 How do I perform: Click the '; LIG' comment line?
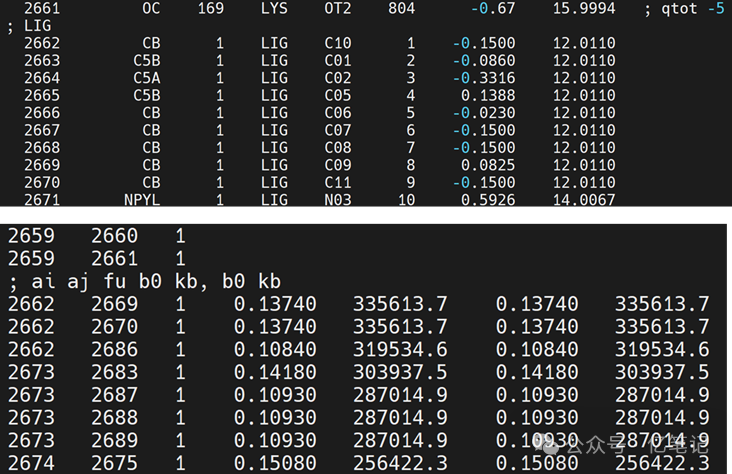tap(29, 26)
